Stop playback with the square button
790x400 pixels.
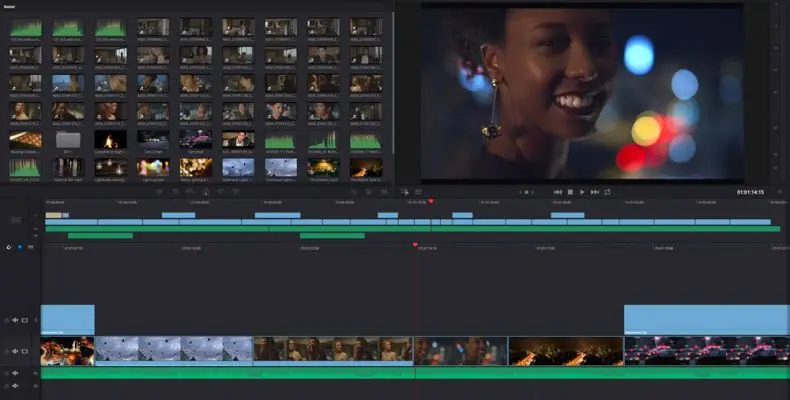click(x=570, y=192)
